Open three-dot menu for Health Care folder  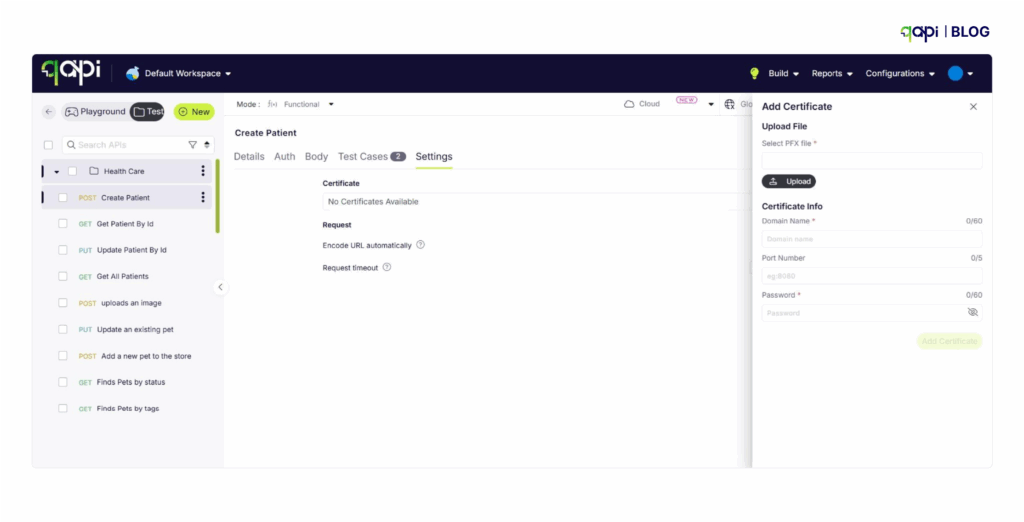click(203, 171)
